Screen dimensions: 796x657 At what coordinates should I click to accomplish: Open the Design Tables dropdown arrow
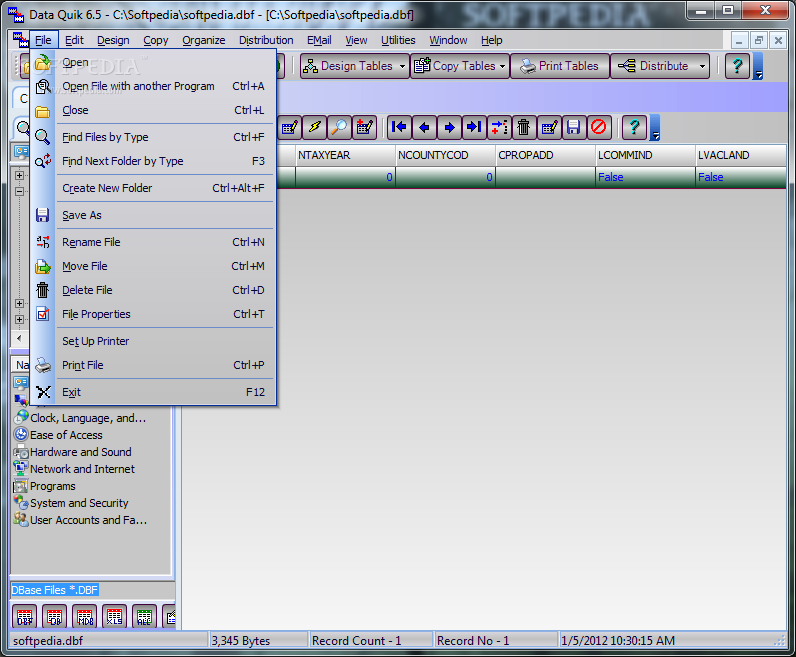click(x=402, y=66)
